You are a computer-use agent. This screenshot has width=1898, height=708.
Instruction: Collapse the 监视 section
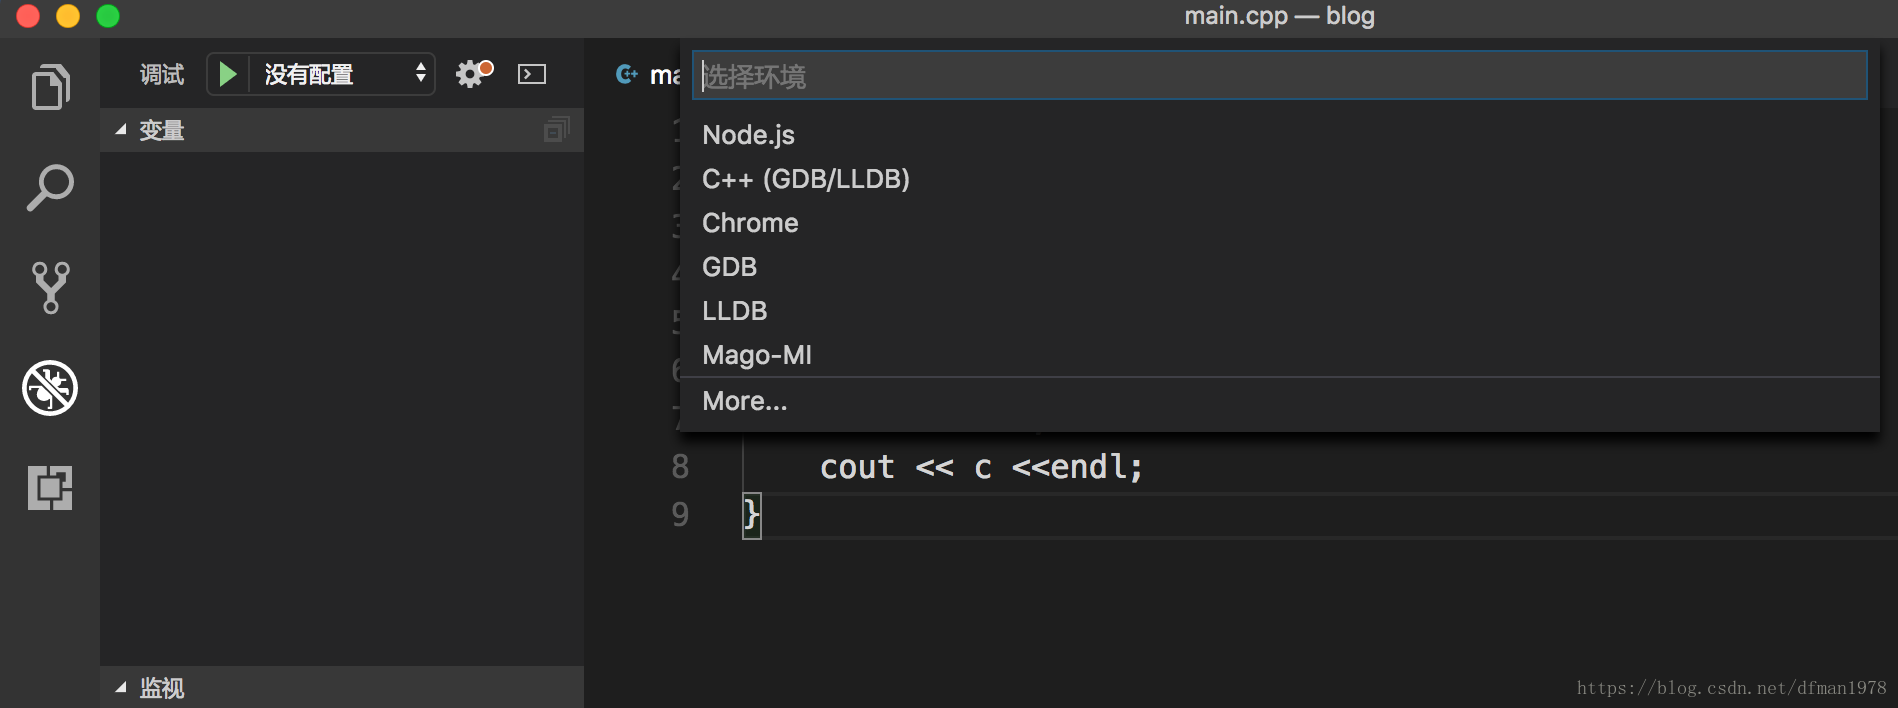(342, 687)
